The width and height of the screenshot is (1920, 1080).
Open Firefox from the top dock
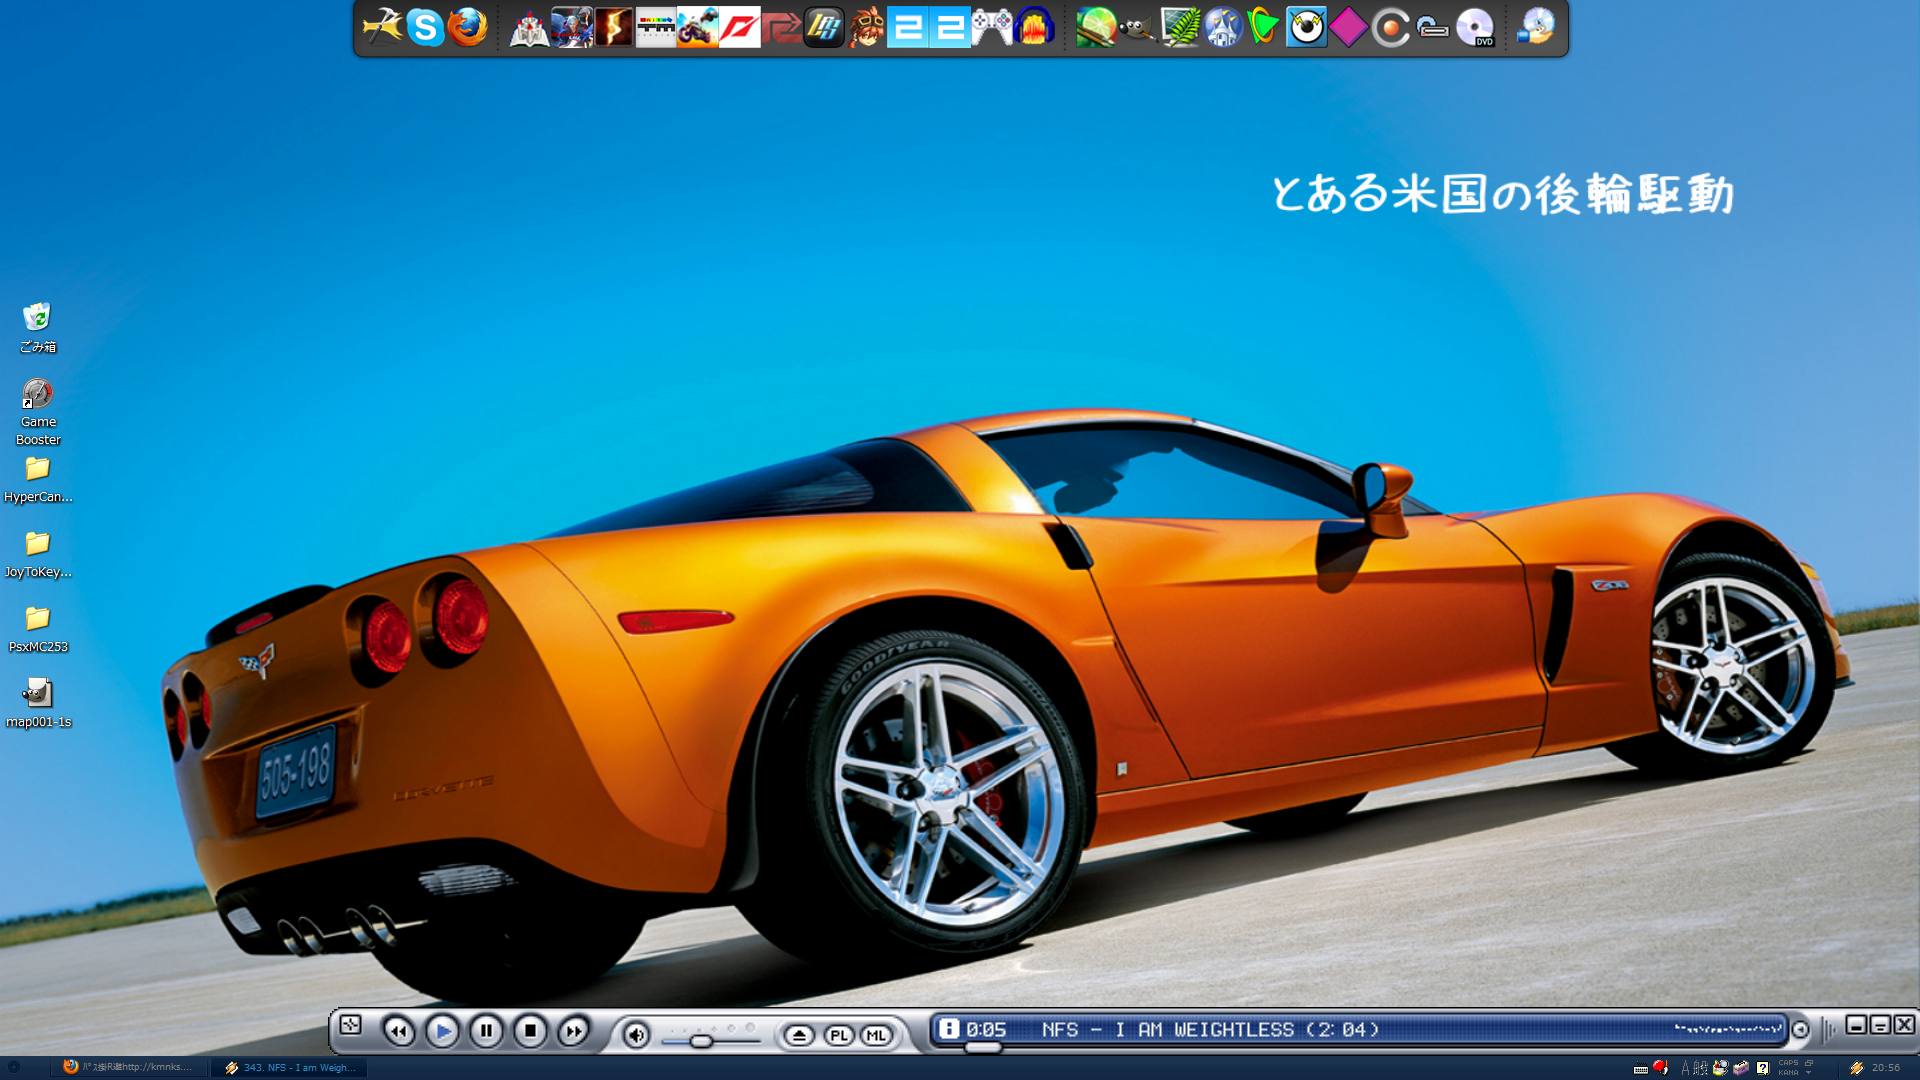point(467,28)
